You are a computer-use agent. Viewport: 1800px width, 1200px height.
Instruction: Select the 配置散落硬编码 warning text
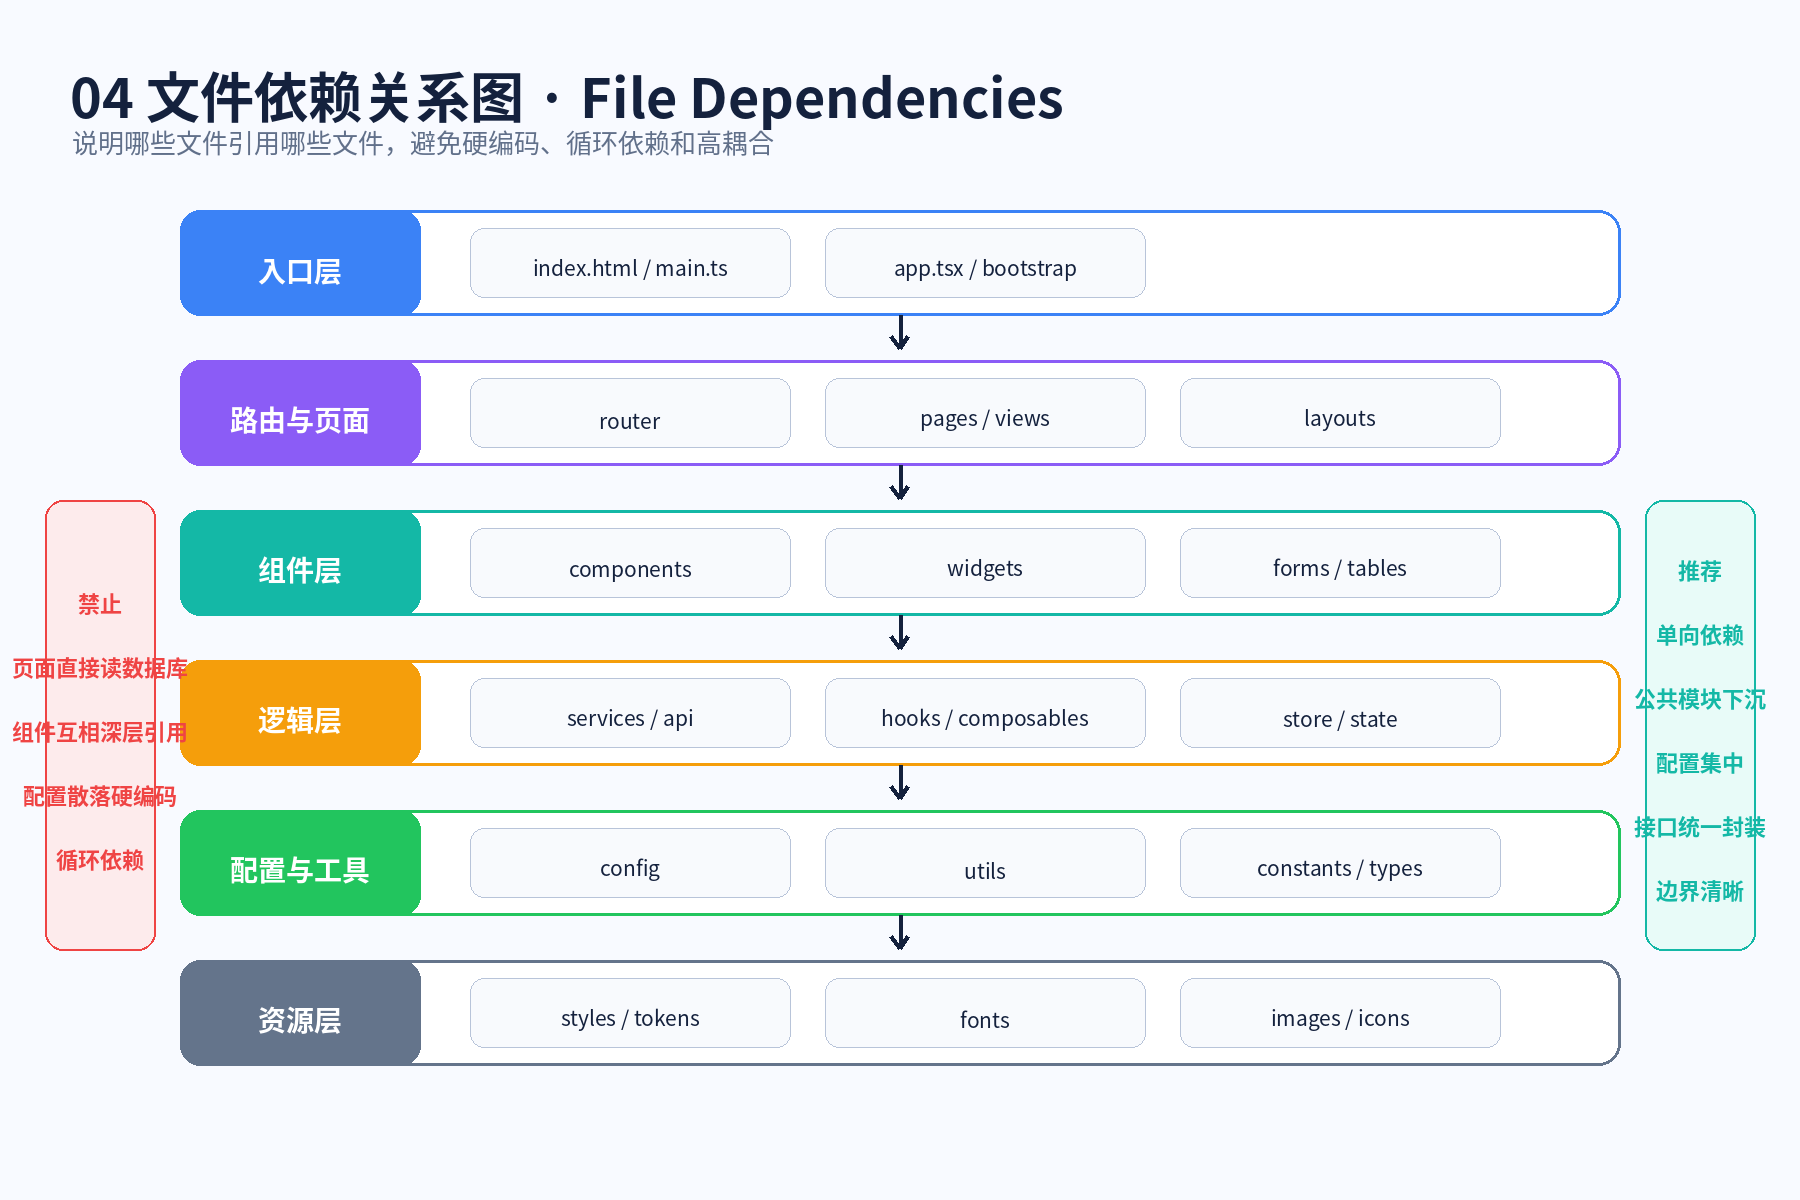pyautogui.click(x=100, y=796)
